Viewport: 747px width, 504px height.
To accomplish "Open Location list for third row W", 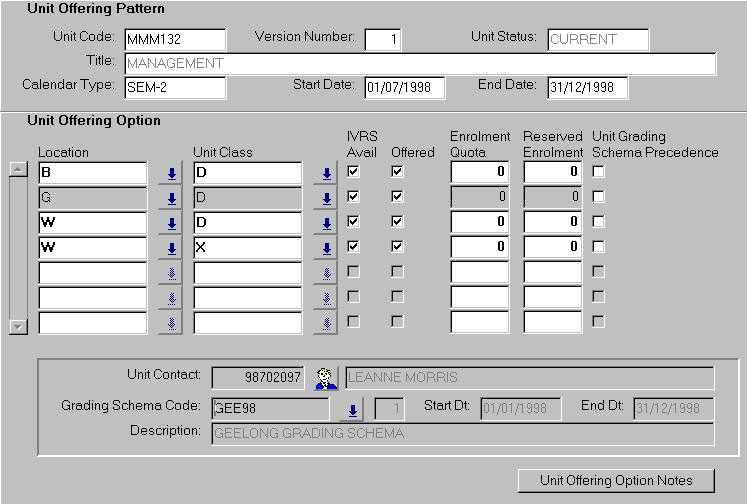I will click(x=171, y=223).
